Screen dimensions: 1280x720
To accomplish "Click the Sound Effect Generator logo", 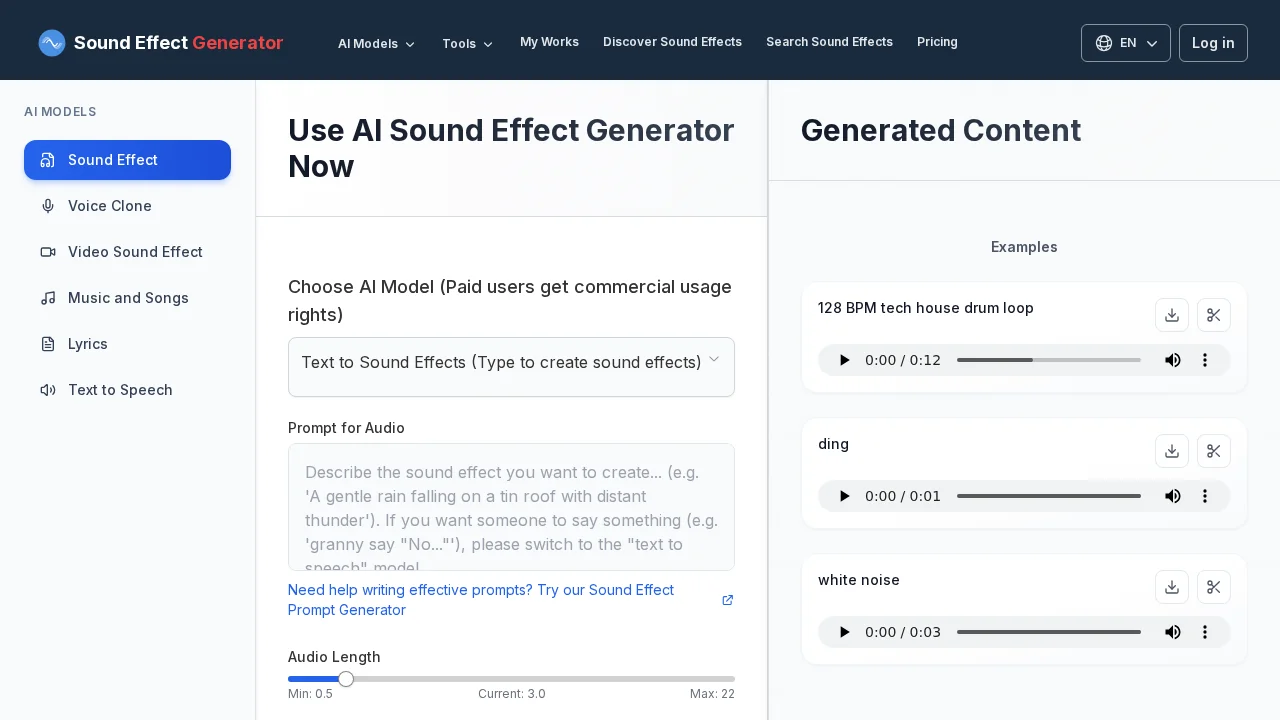I will click(161, 43).
